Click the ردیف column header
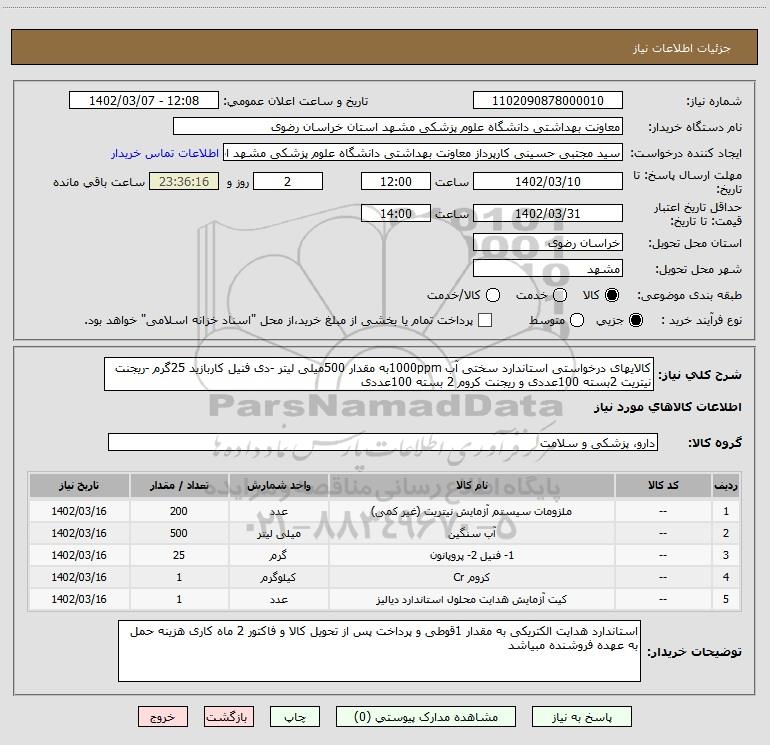This screenshot has width=770, height=745. (726, 485)
